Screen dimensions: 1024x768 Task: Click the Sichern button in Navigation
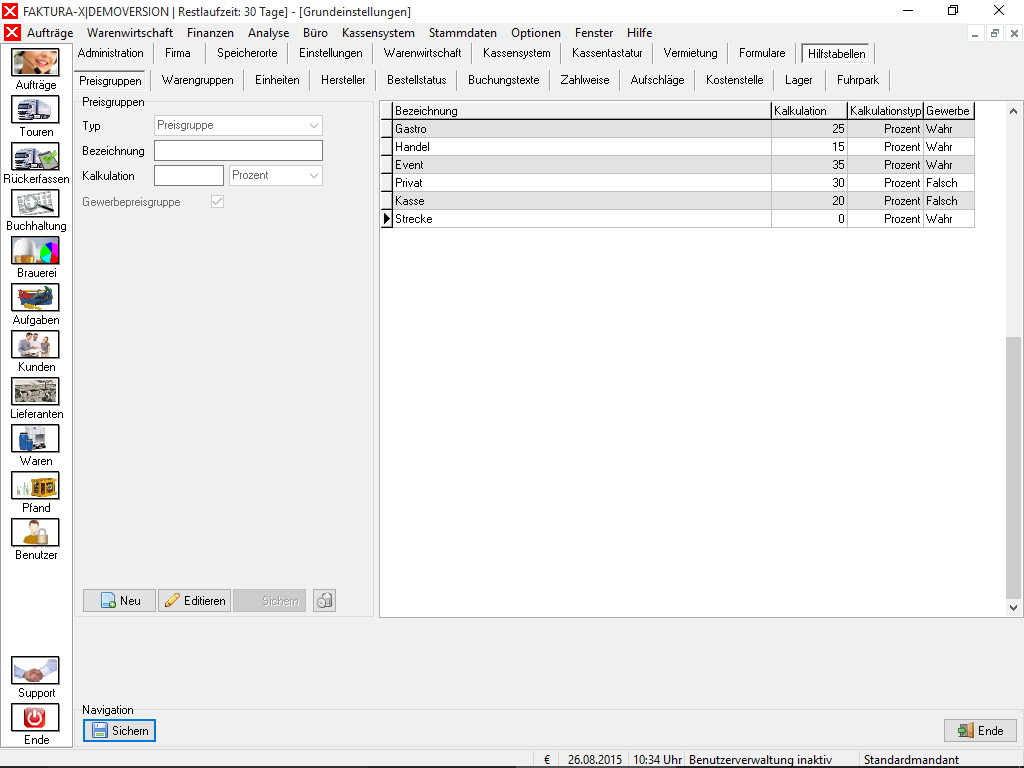[x=120, y=730]
